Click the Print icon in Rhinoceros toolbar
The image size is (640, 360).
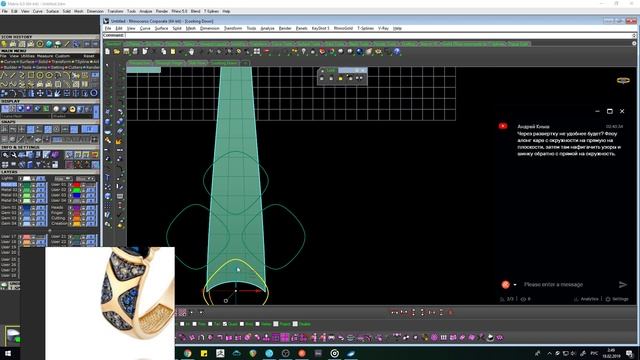(135, 51)
